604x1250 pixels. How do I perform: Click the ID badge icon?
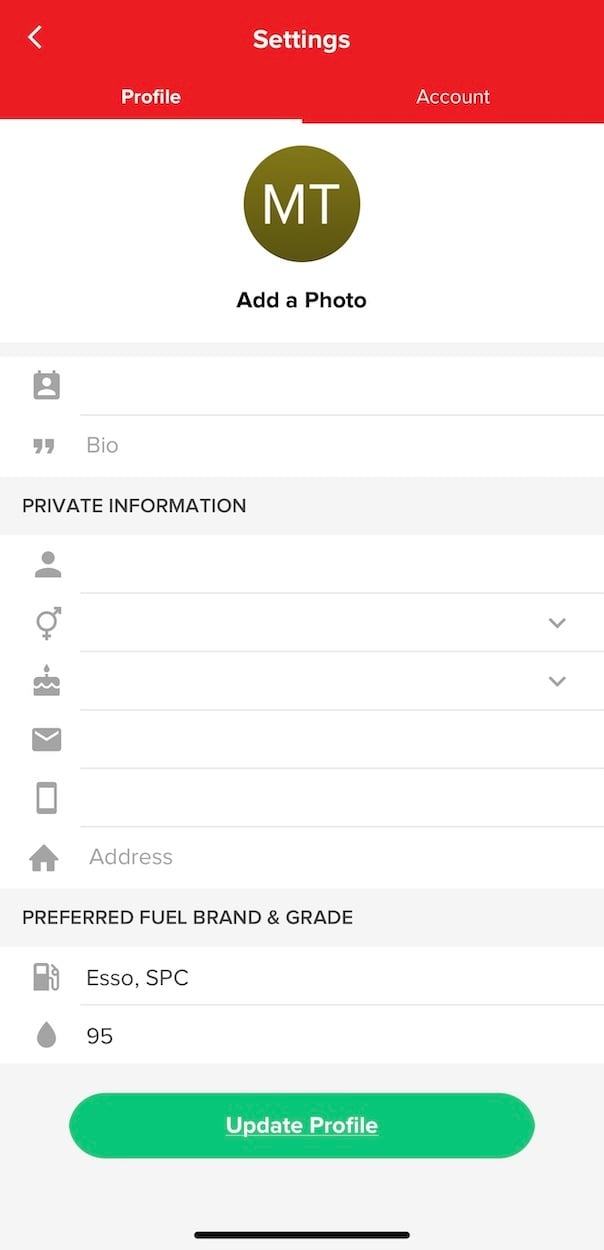pyautogui.click(x=47, y=386)
